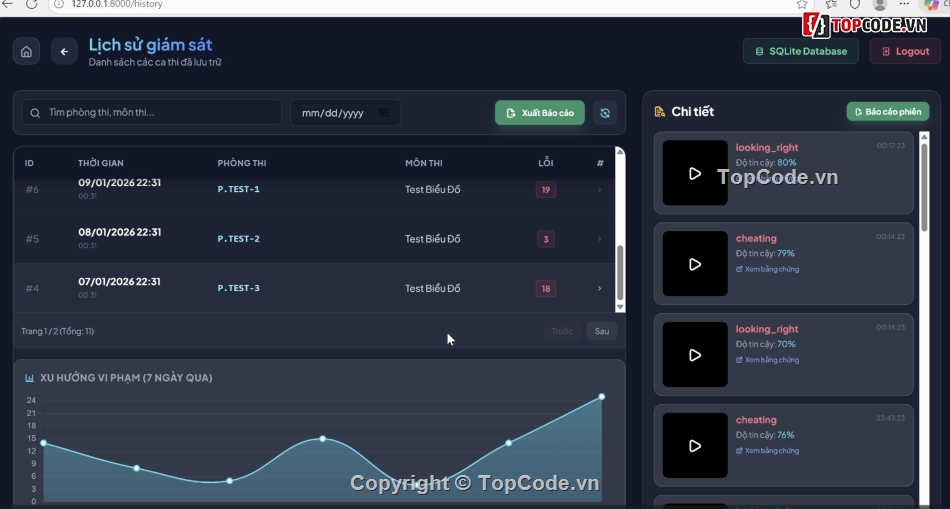
Task: Refresh the history list icon
Action: (605, 113)
